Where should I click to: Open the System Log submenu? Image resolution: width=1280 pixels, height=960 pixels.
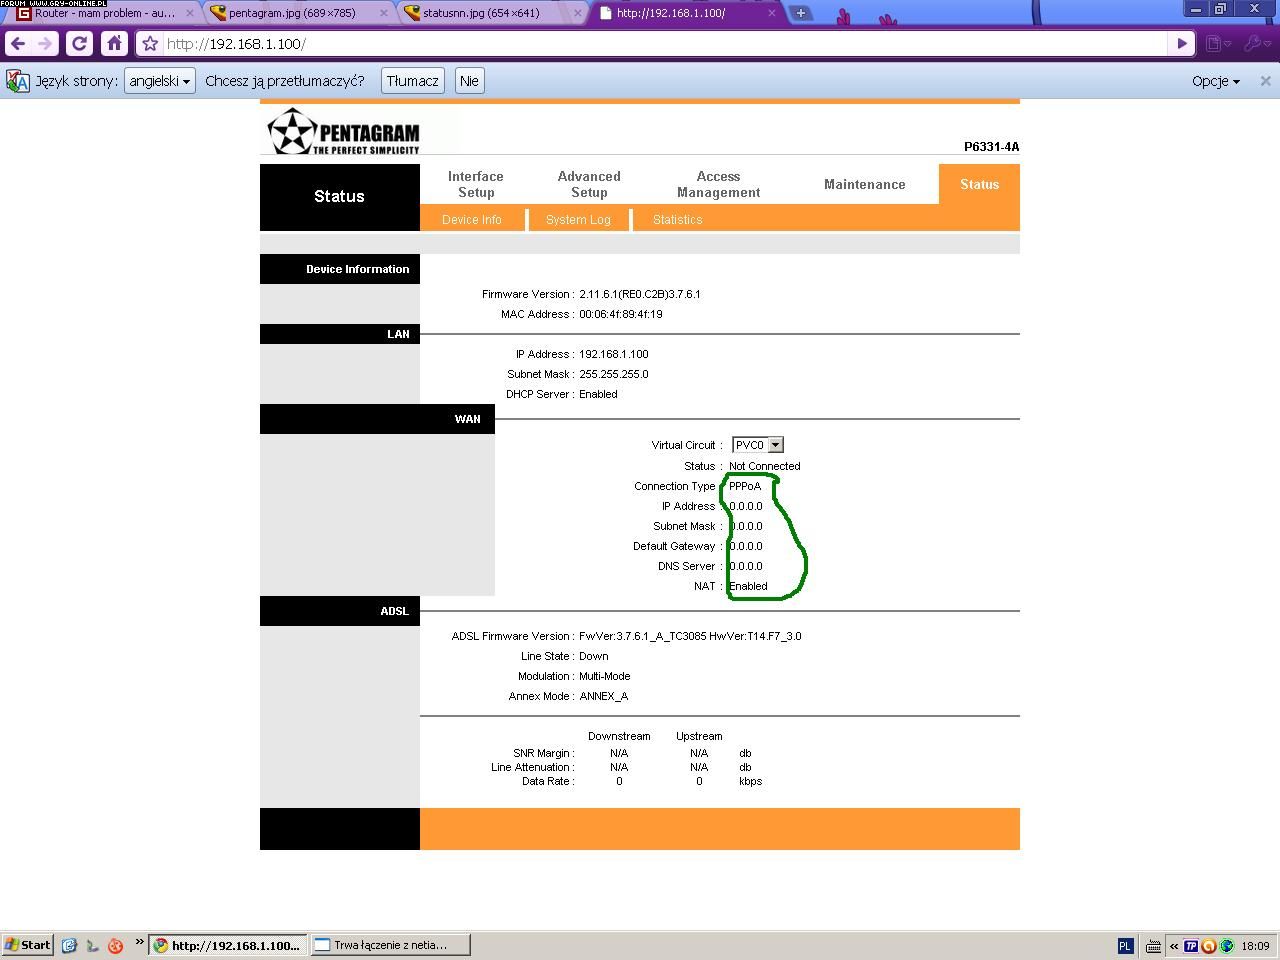(x=578, y=219)
